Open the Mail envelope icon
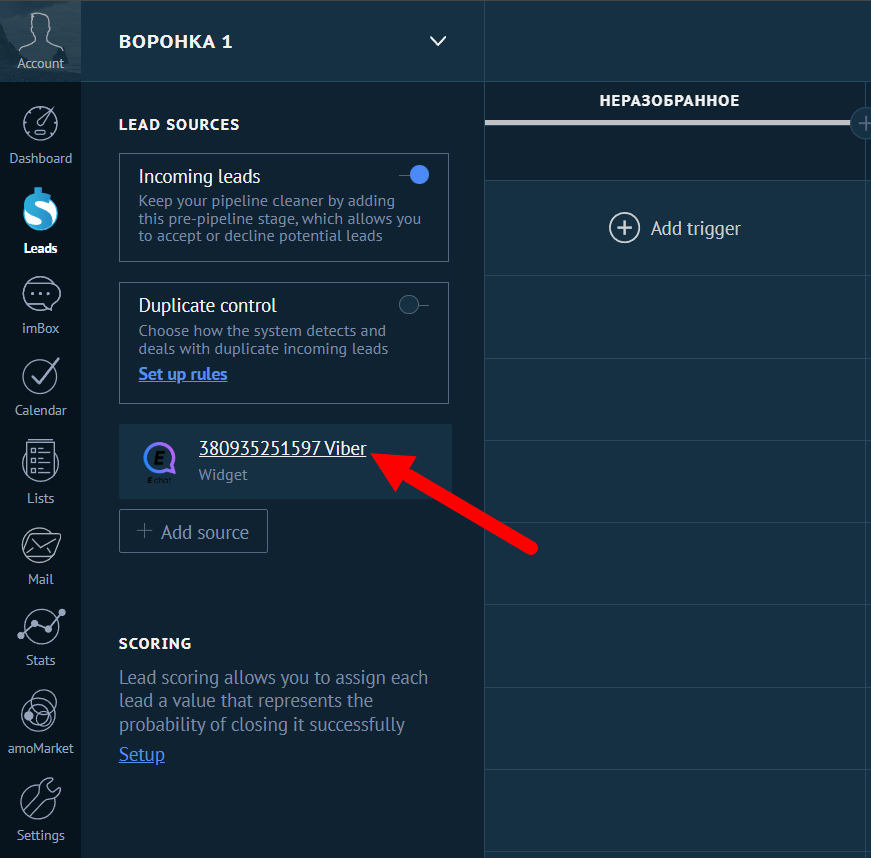This screenshot has height=858, width=871. point(41,545)
